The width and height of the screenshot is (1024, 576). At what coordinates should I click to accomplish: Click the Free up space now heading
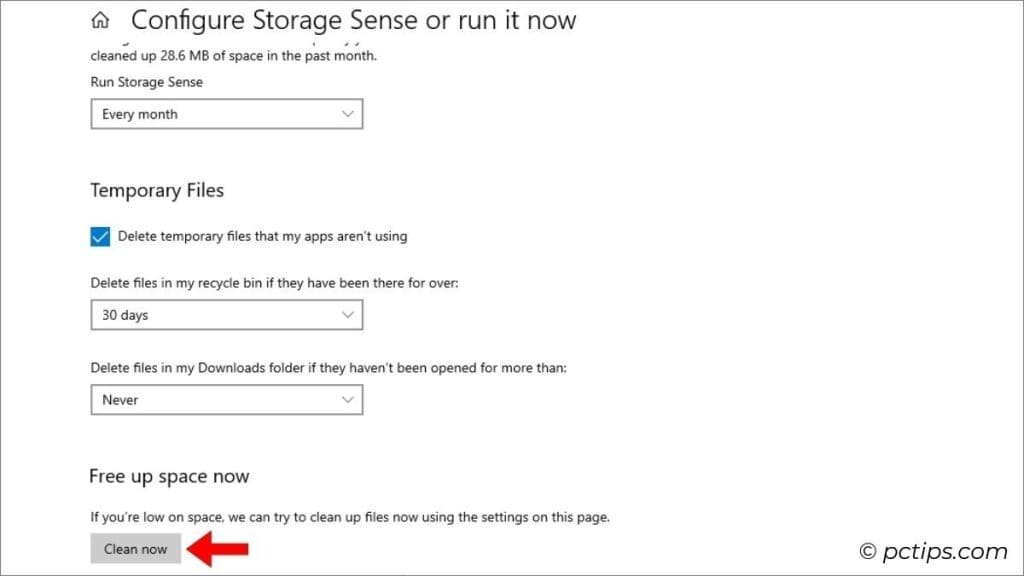(169, 476)
